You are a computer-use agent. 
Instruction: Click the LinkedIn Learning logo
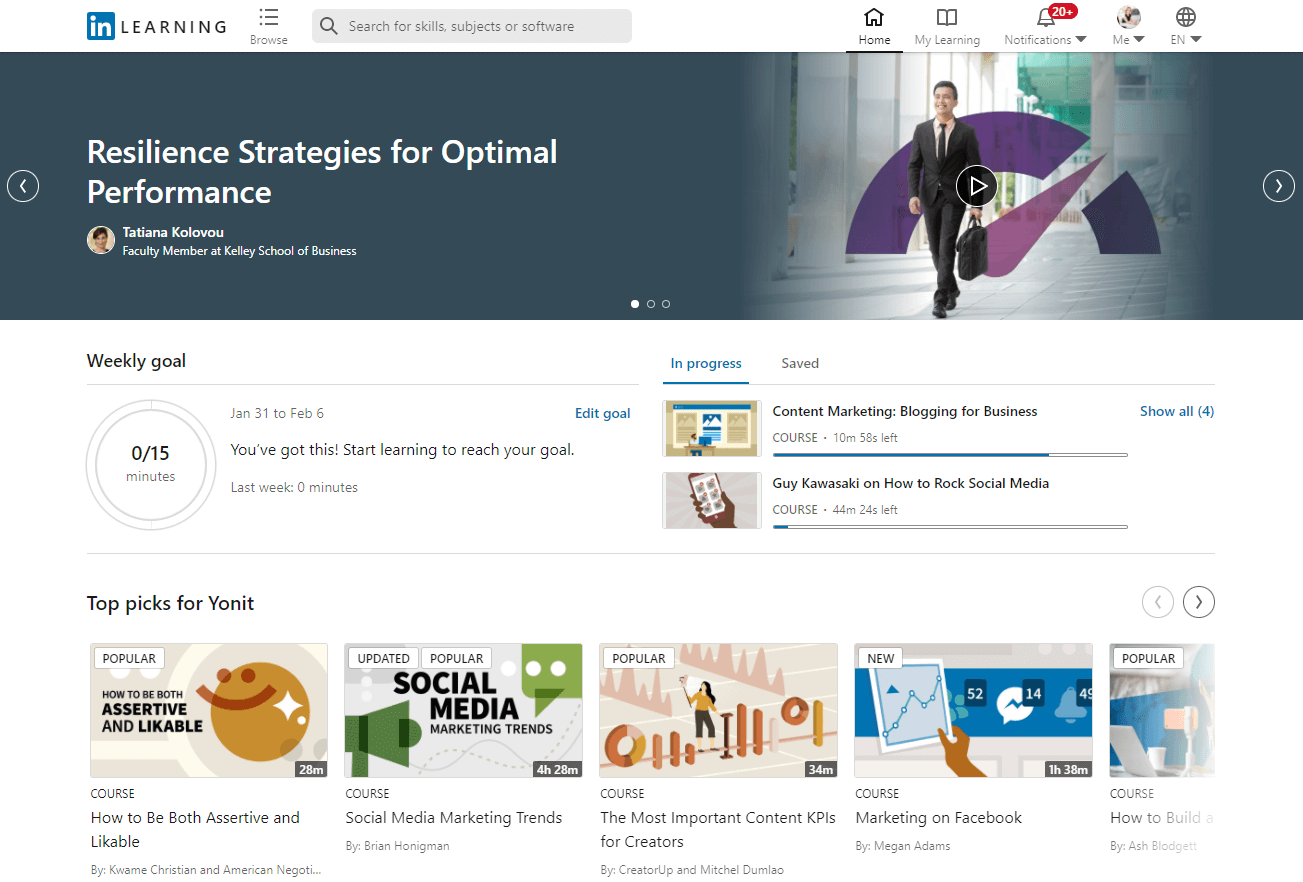[x=157, y=27]
